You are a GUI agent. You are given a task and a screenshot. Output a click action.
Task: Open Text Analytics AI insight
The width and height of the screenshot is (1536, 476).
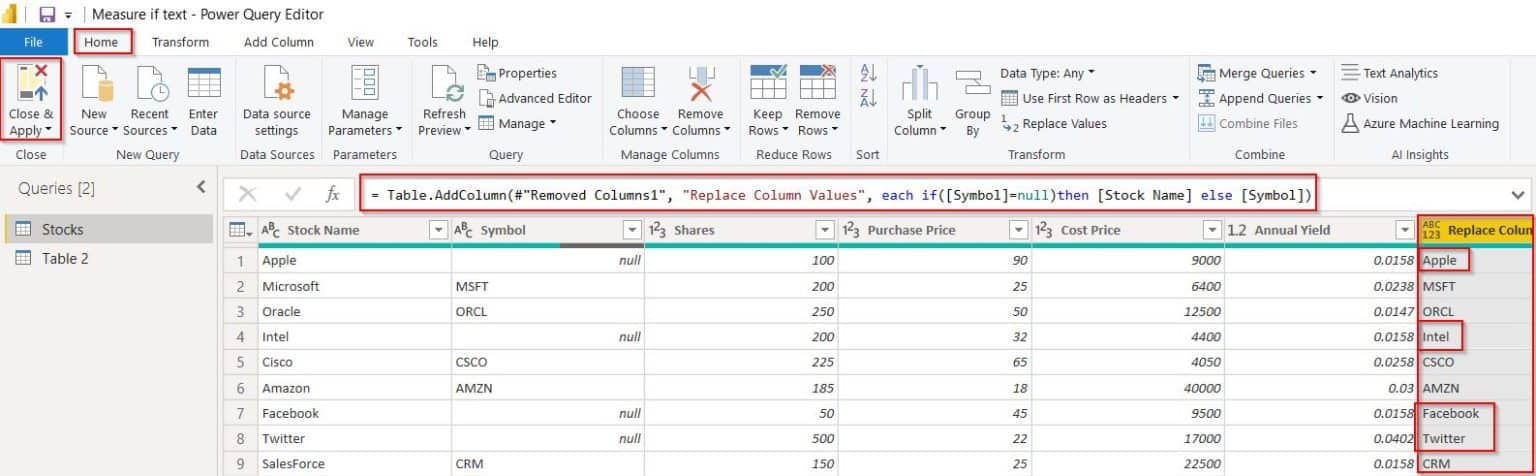(x=1389, y=73)
